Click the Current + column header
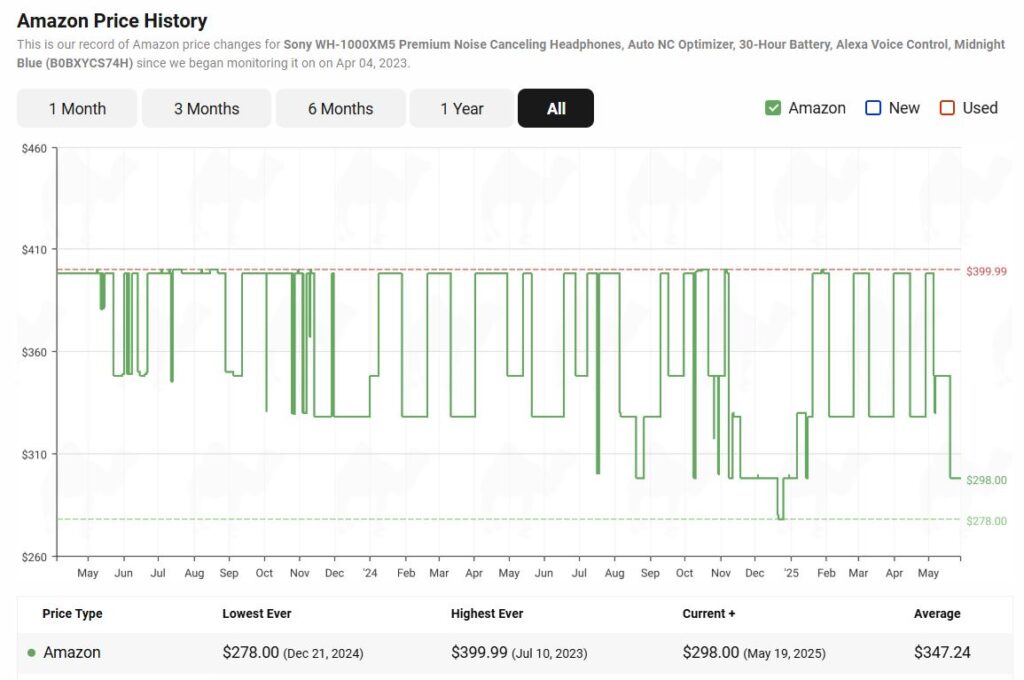The height and width of the screenshot is (680, 1024). [709, 613]
